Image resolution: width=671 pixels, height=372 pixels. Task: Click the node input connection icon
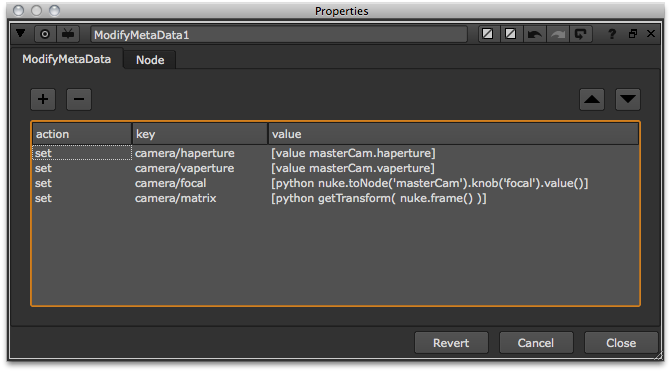[x=68, y=34]
